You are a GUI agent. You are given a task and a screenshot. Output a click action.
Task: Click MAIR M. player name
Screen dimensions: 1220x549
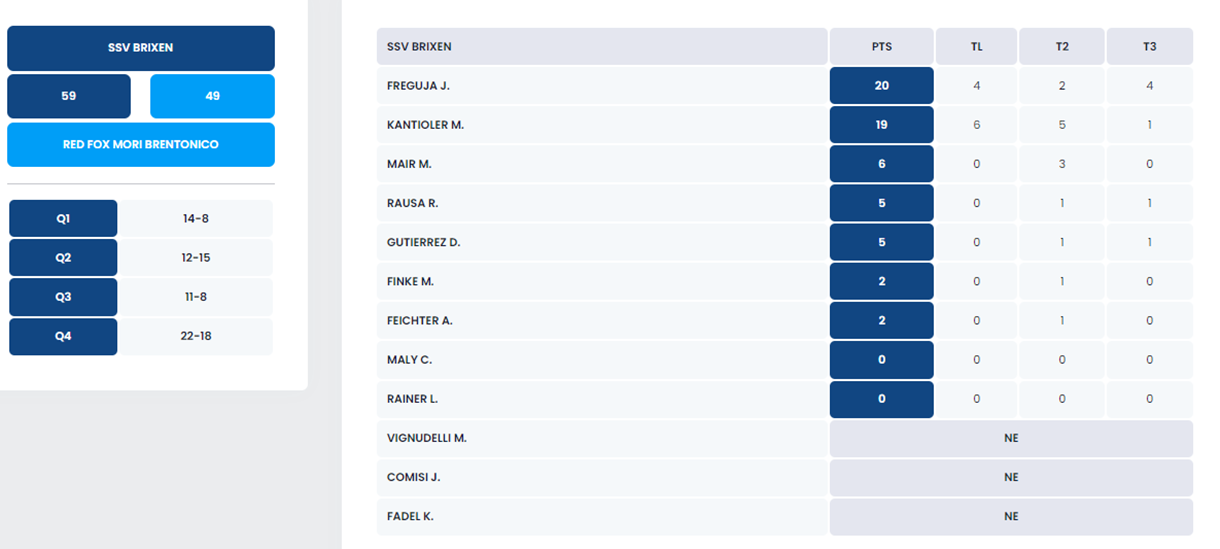click(x=409, y=164)
